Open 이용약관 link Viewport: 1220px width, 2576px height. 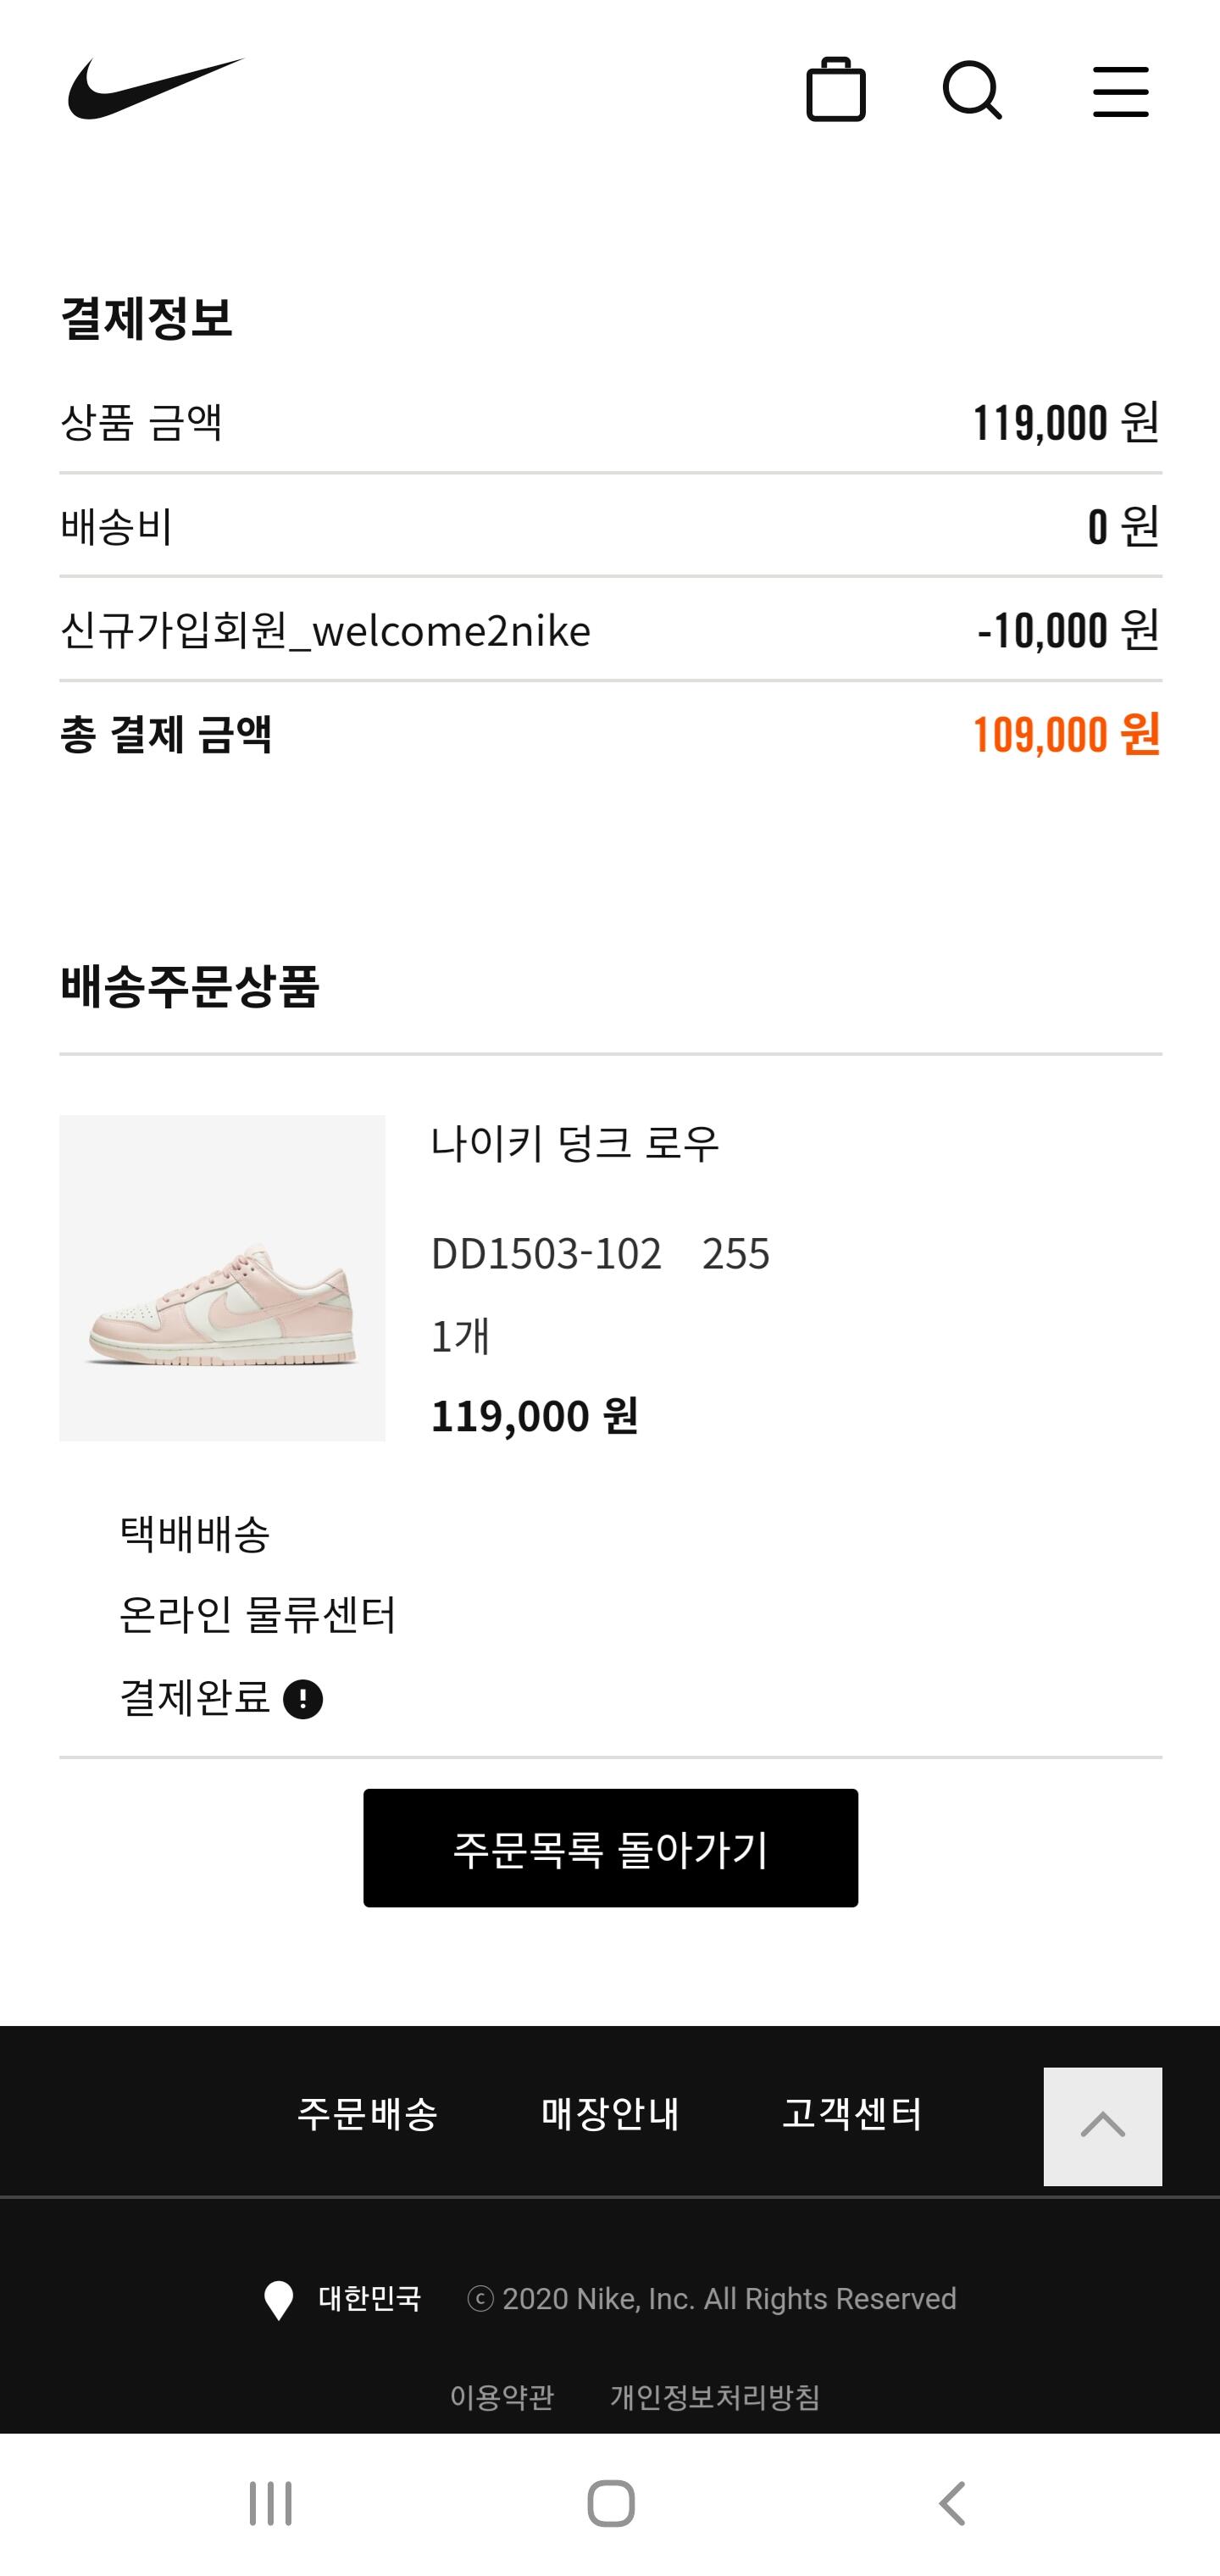point(502,2397)
